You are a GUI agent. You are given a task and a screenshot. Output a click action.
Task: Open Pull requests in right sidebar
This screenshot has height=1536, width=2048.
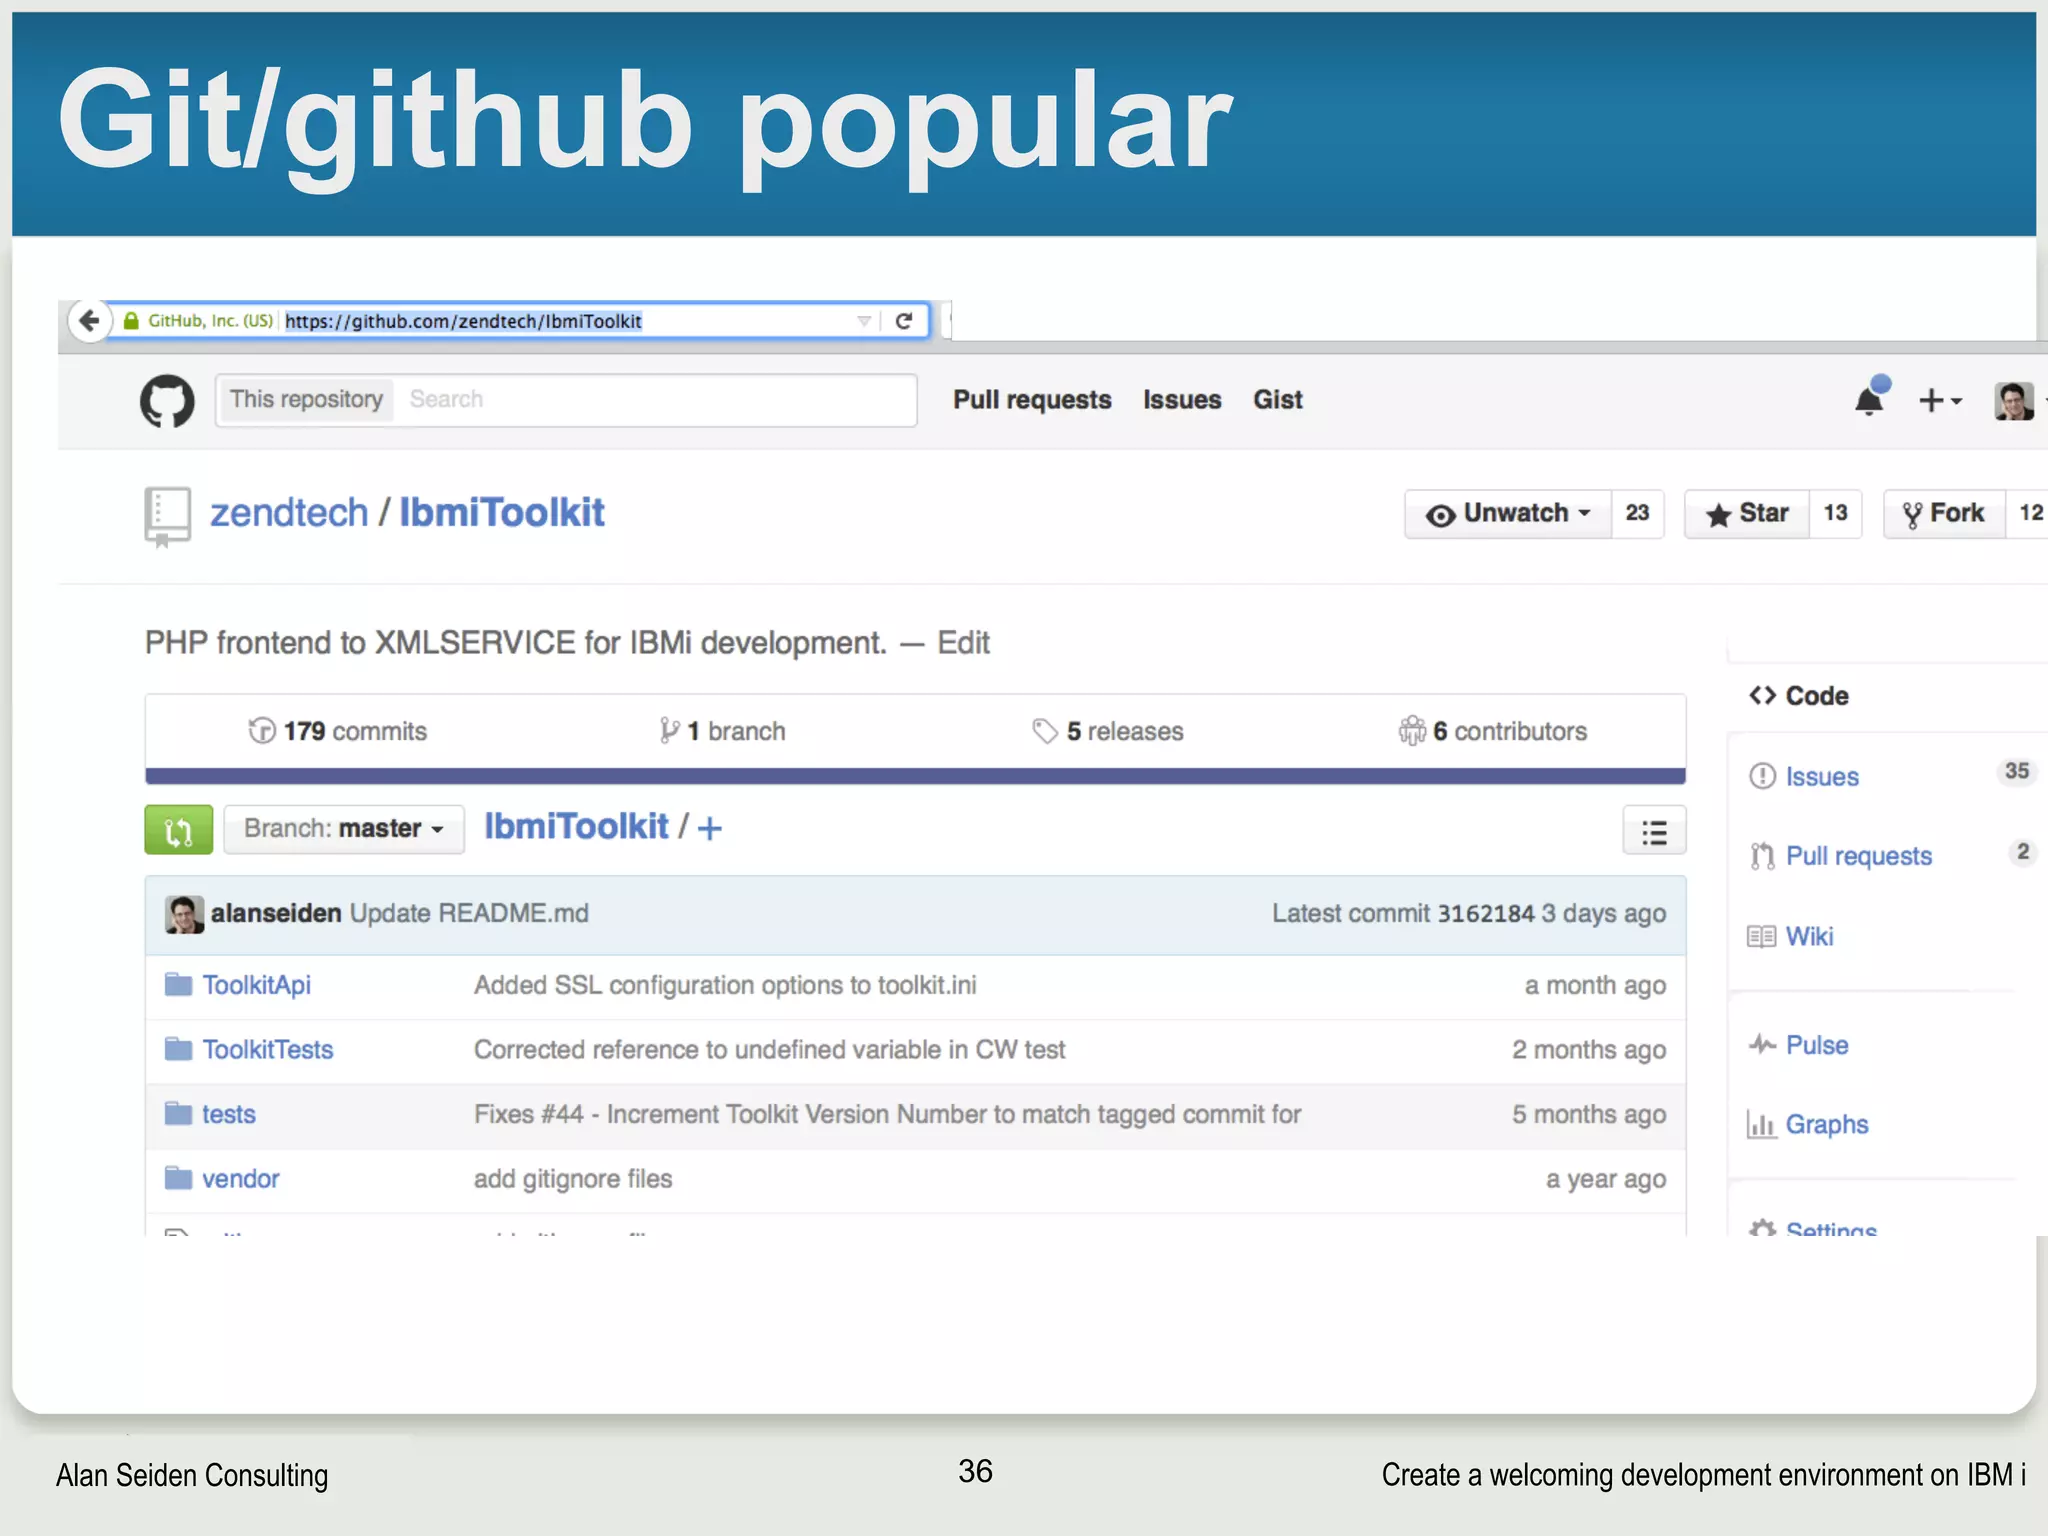coord(1859,856)
